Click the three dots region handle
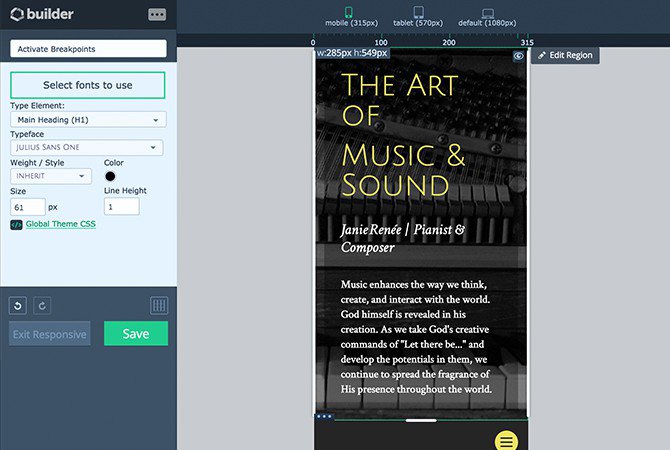 324,416
